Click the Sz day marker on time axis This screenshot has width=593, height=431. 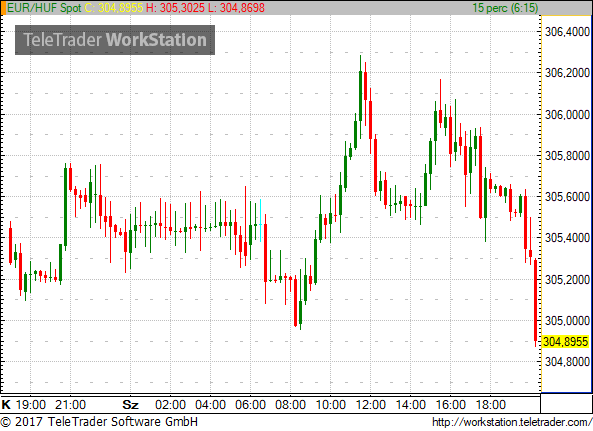(130, 405)
